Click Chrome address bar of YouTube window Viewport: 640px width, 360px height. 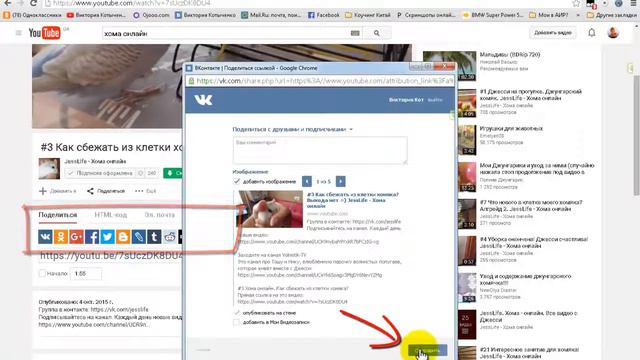pos(306,3)
